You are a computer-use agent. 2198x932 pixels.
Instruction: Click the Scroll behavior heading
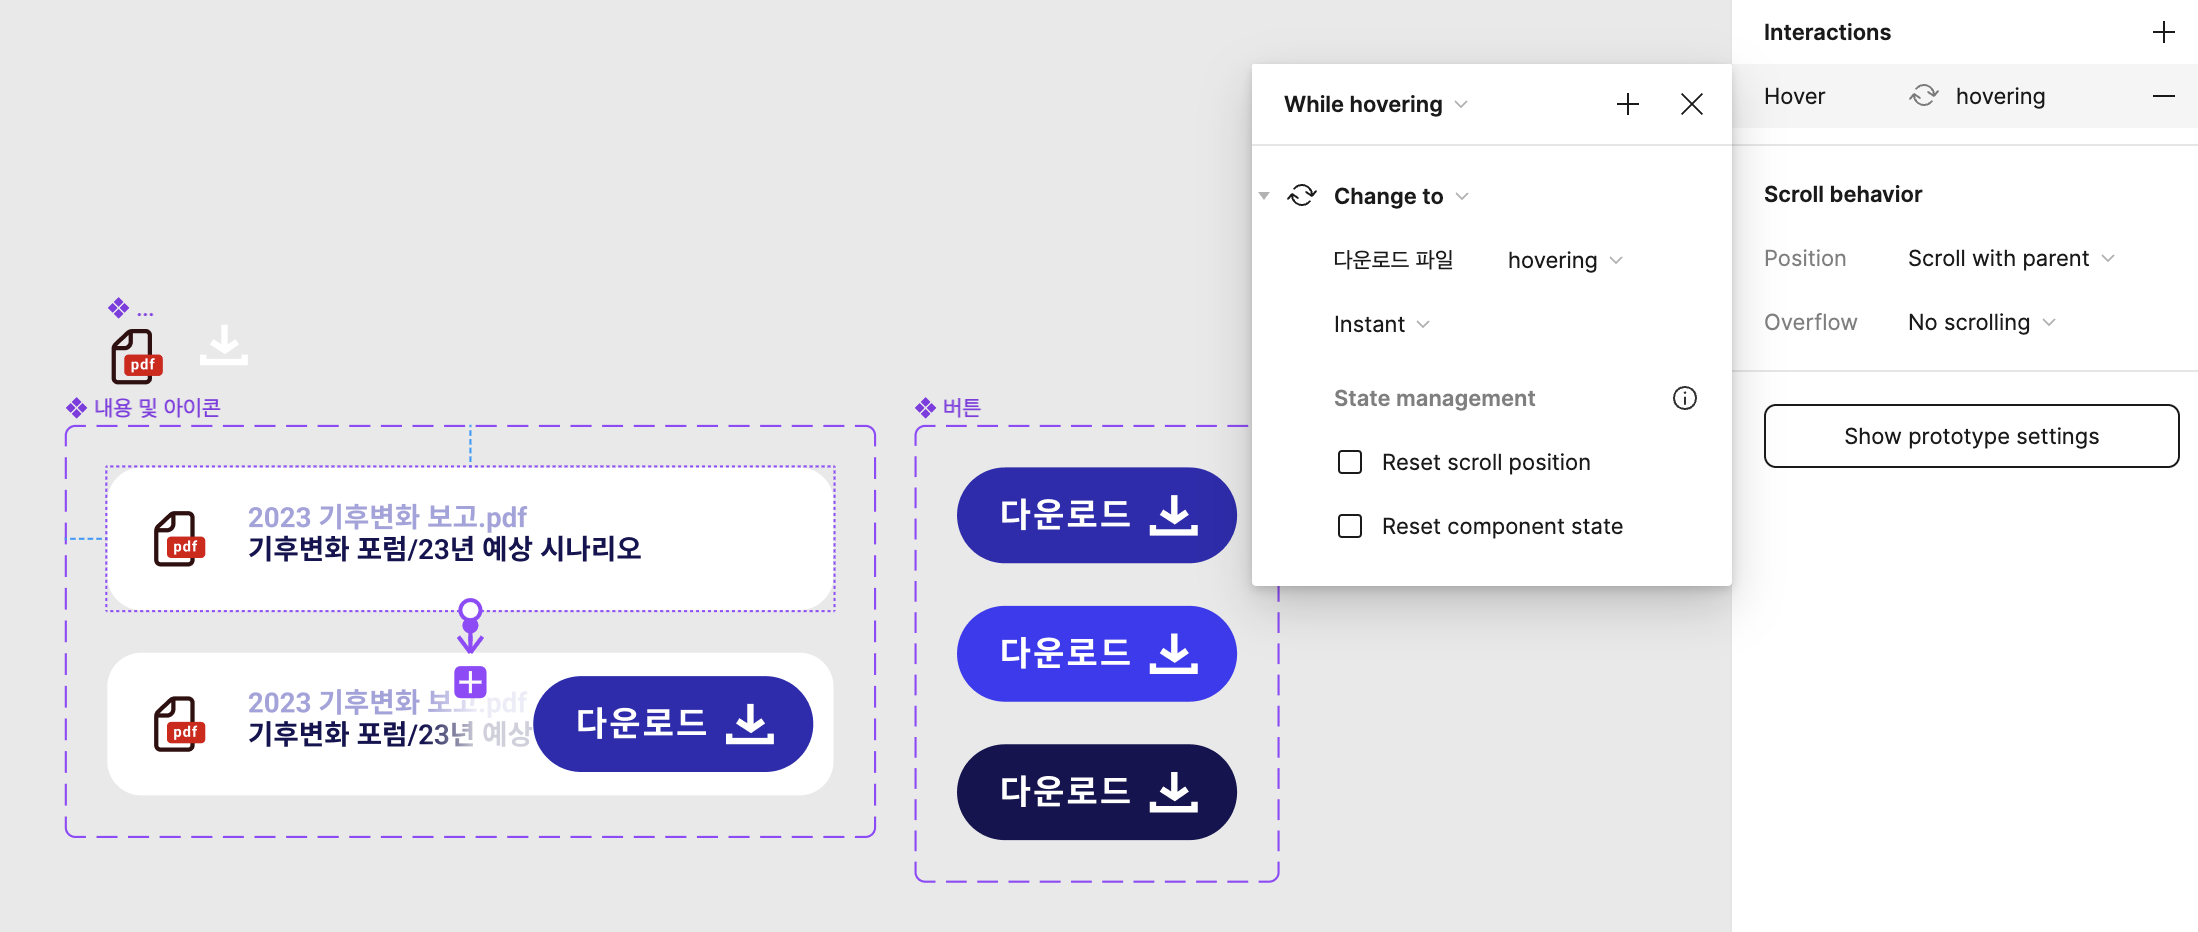coord(1843,194)
